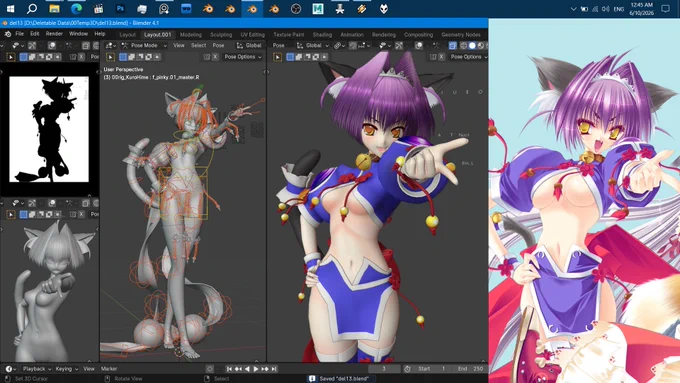Image resolution: width=680 pixels, height=383 pixels.
Task: Open Pose Options dropdown in right viewport
Action: click(468, 57)
